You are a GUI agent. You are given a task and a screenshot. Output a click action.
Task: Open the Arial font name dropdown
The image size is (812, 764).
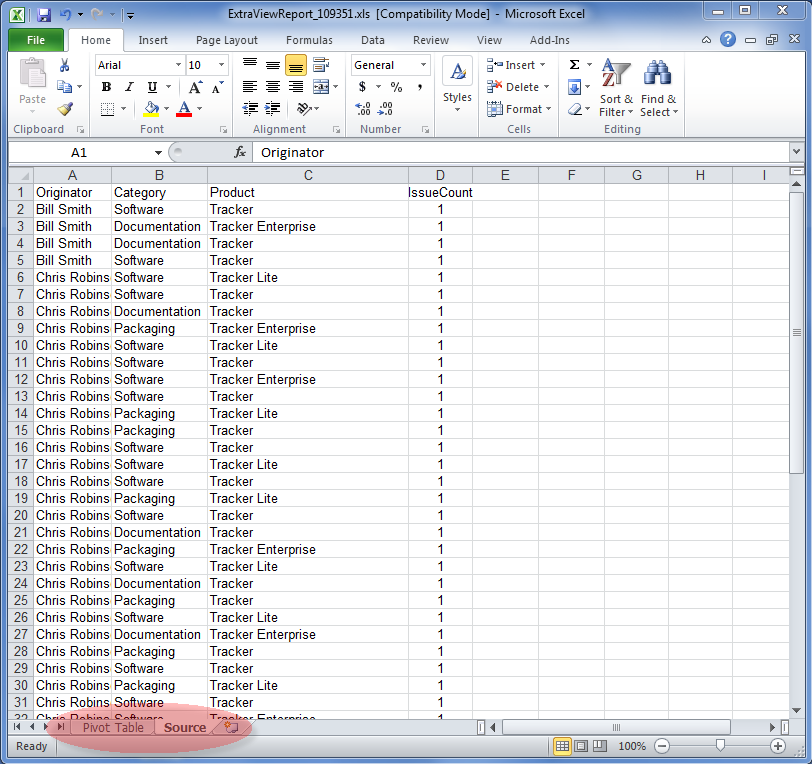[178, 65]
